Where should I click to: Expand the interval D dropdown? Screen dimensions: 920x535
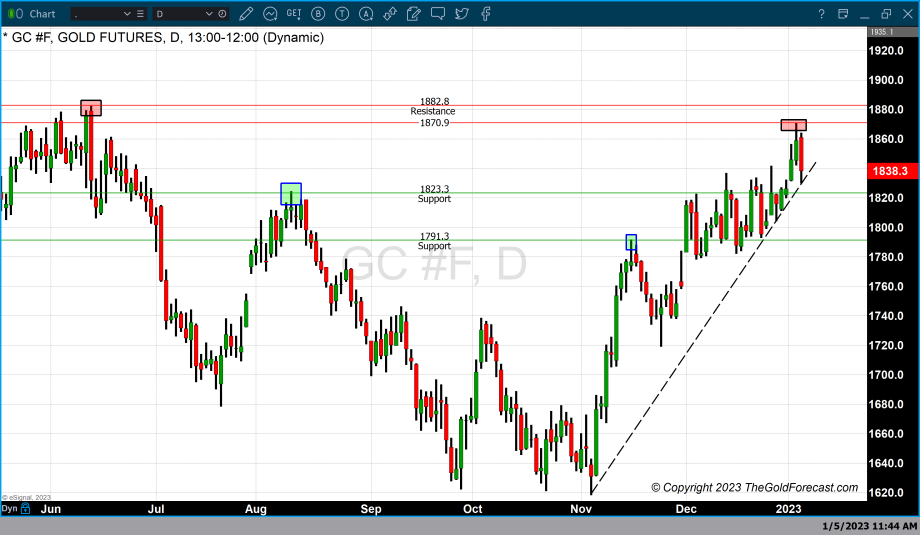click(209, 13)
